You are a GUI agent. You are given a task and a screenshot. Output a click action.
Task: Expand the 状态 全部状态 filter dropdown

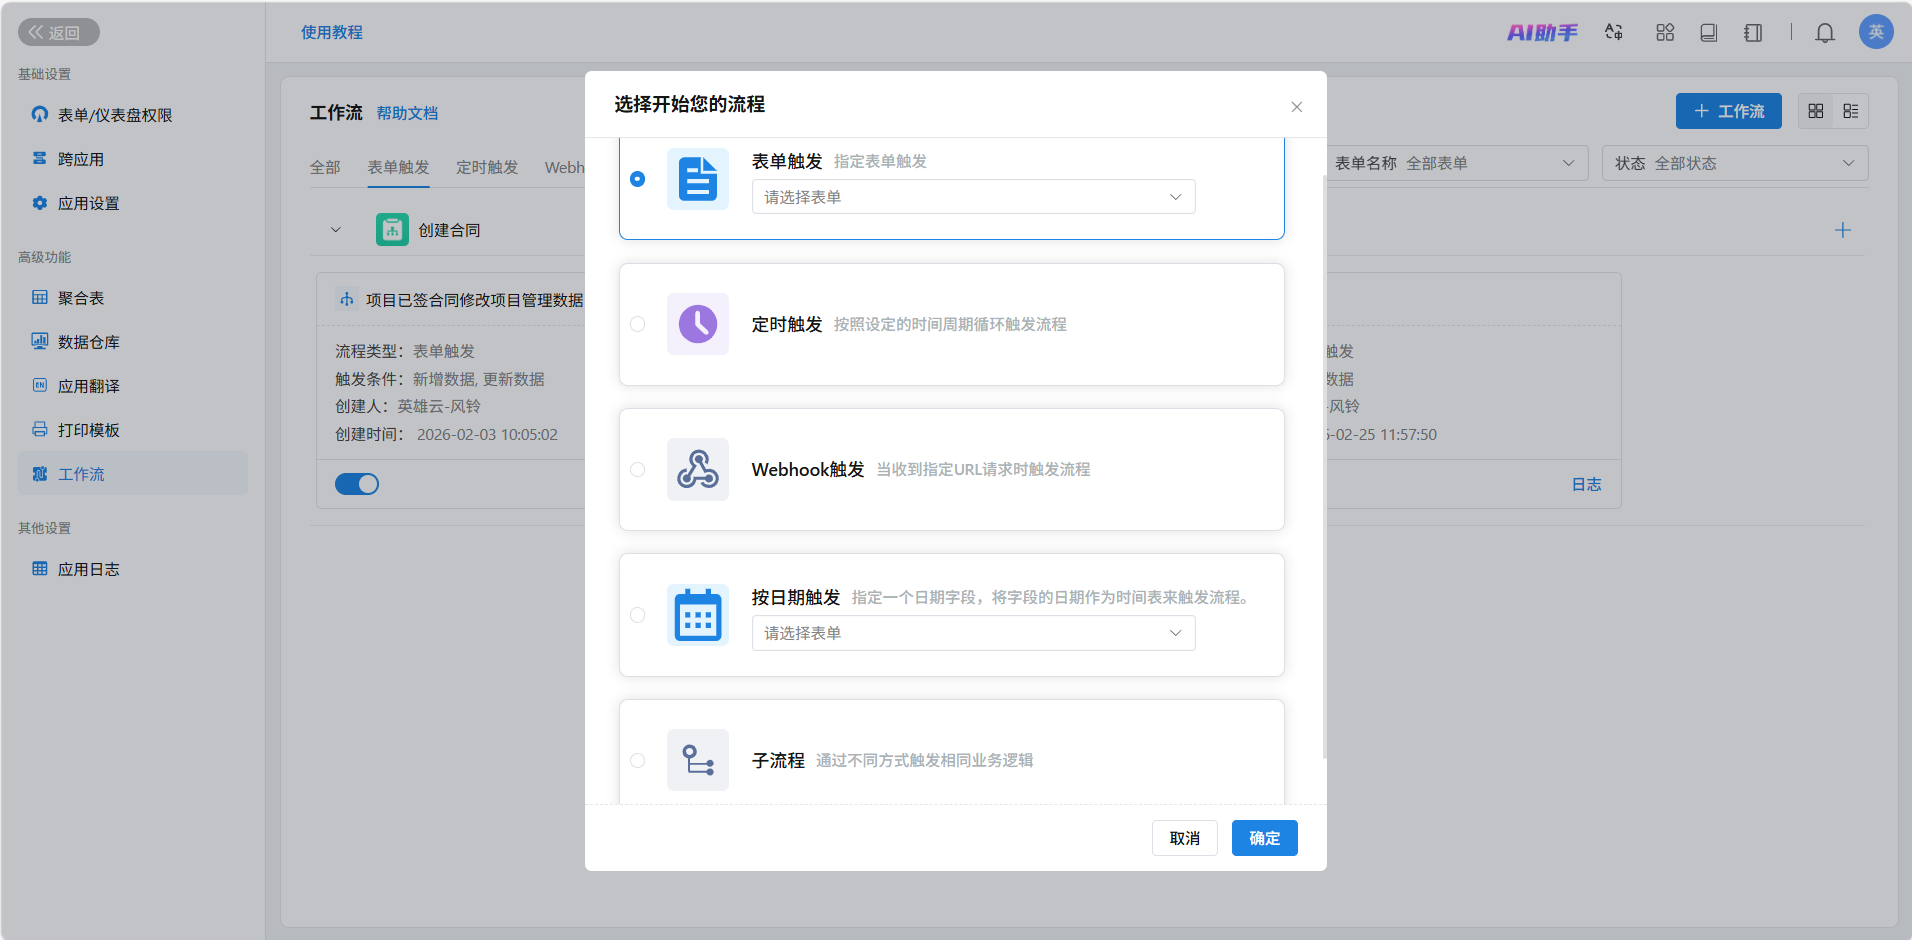pyautogui.click(x=1734, y=163)
